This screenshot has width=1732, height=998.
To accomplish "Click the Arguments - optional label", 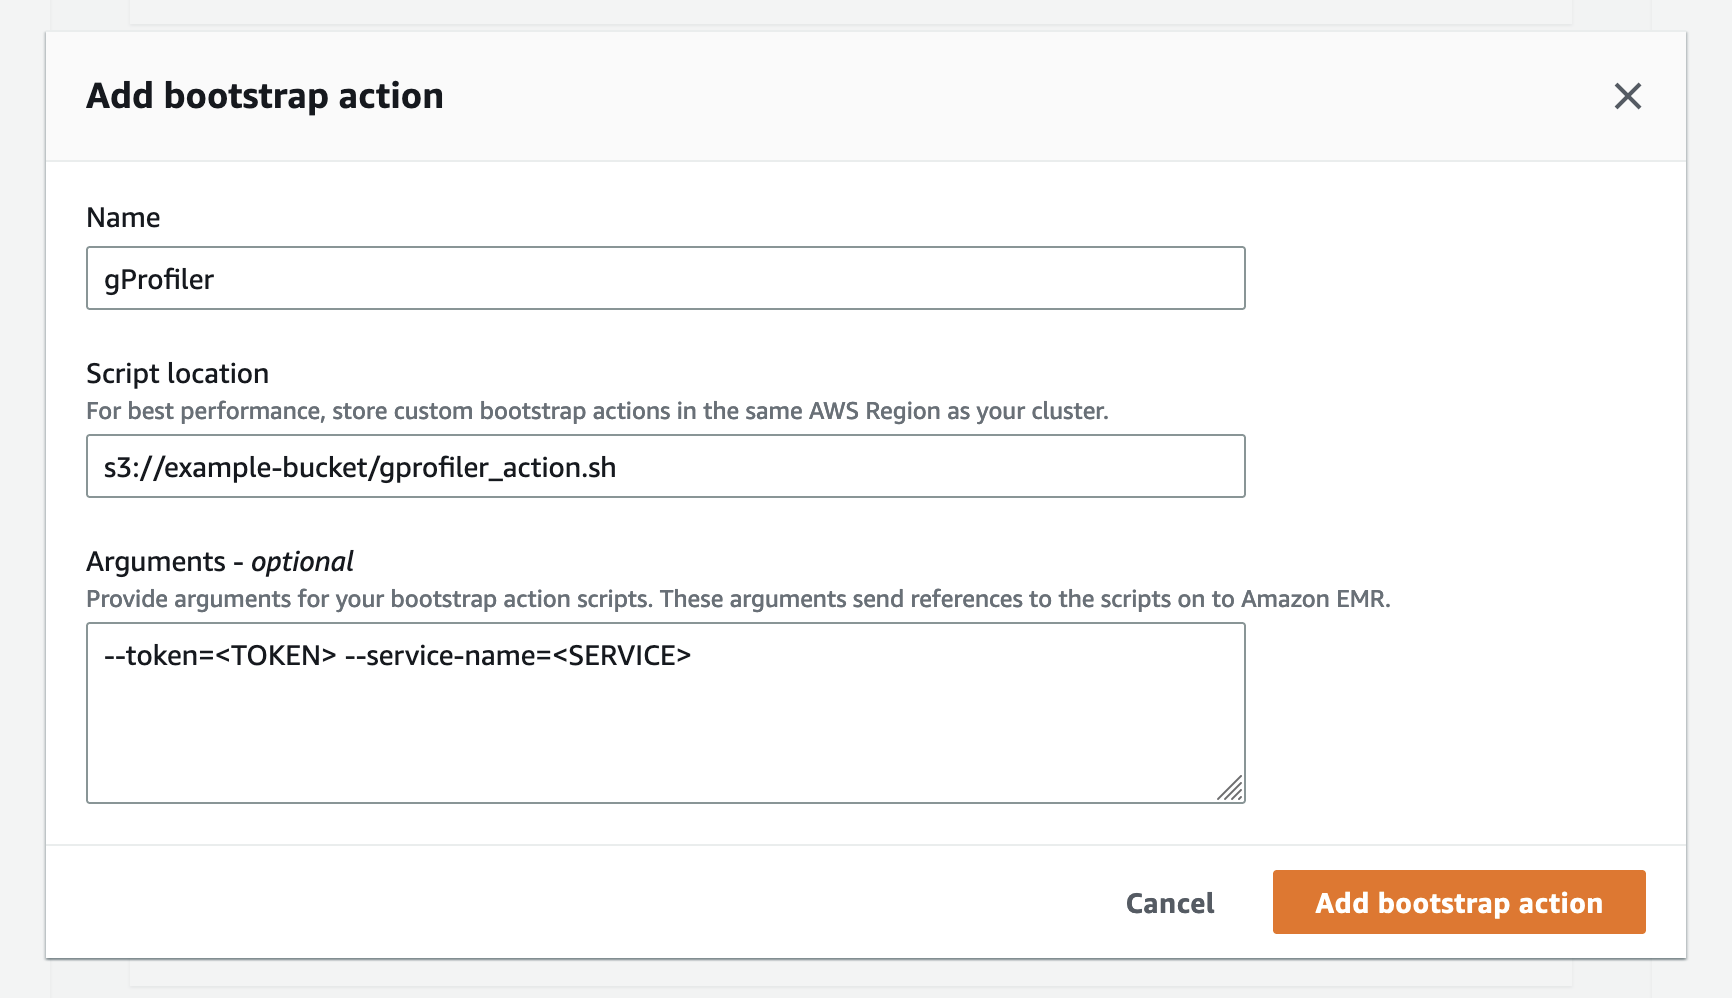I will 219,562.
